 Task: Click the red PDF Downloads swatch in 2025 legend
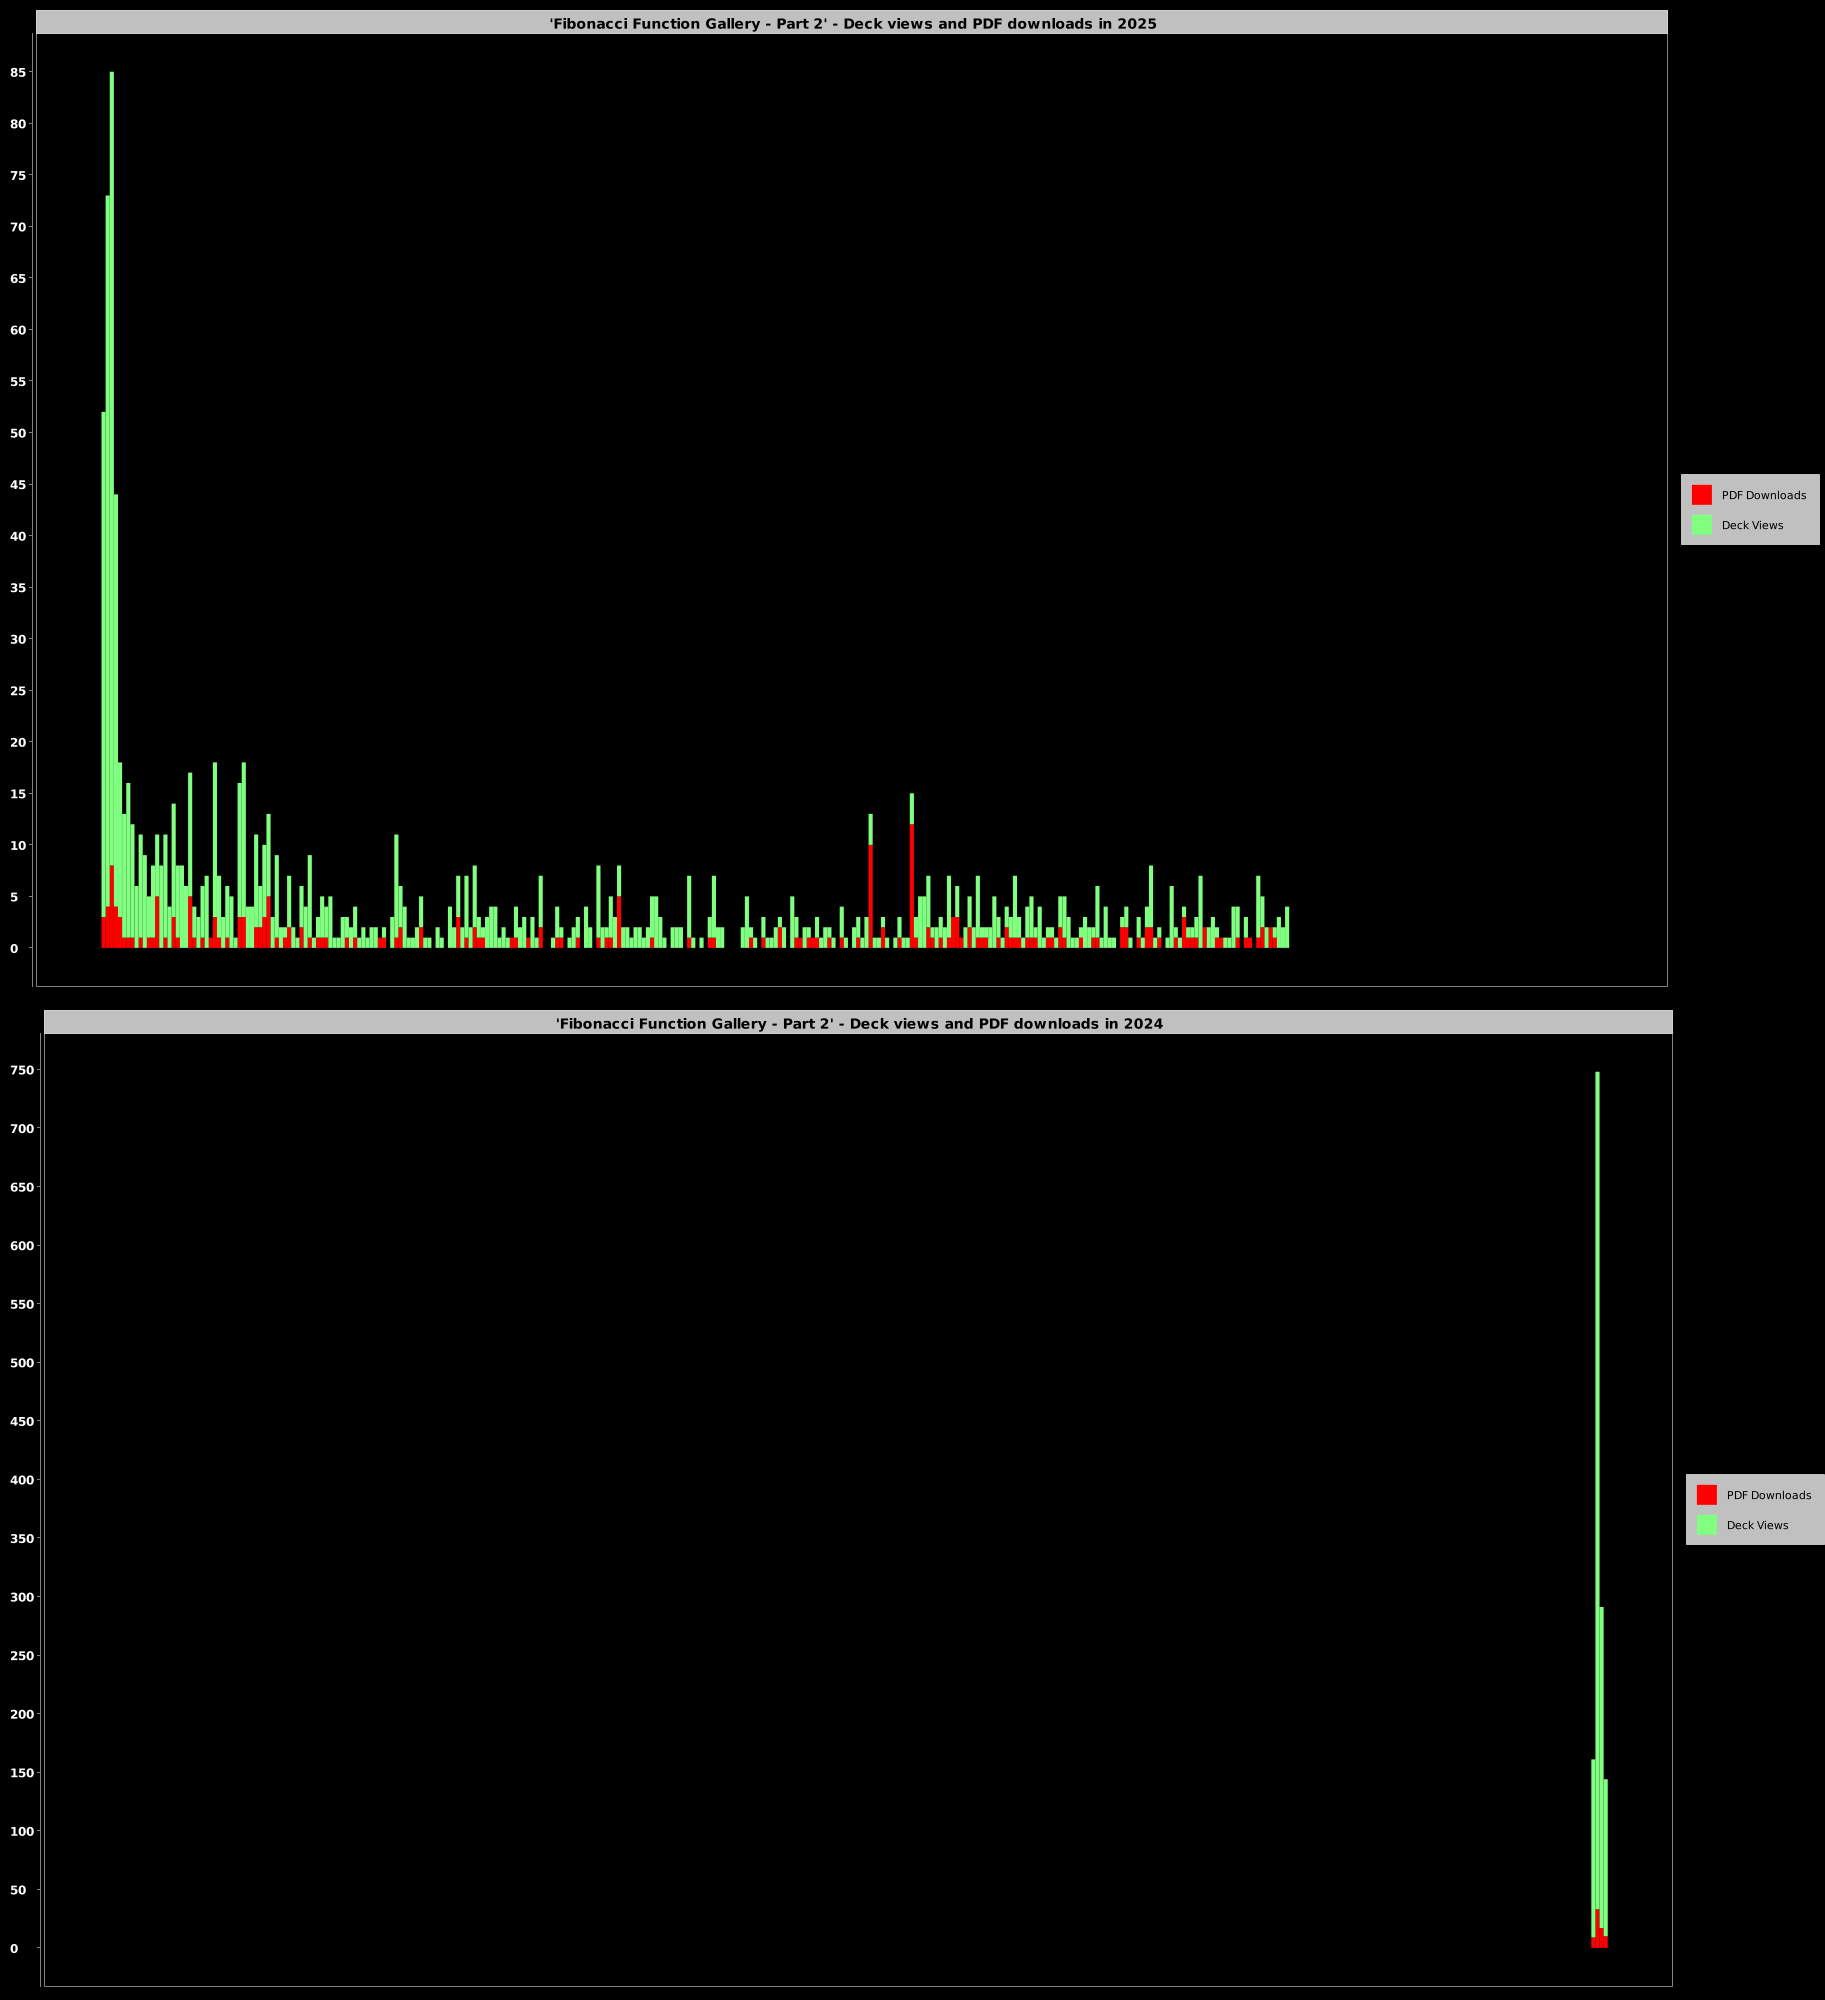point(1701,495)
